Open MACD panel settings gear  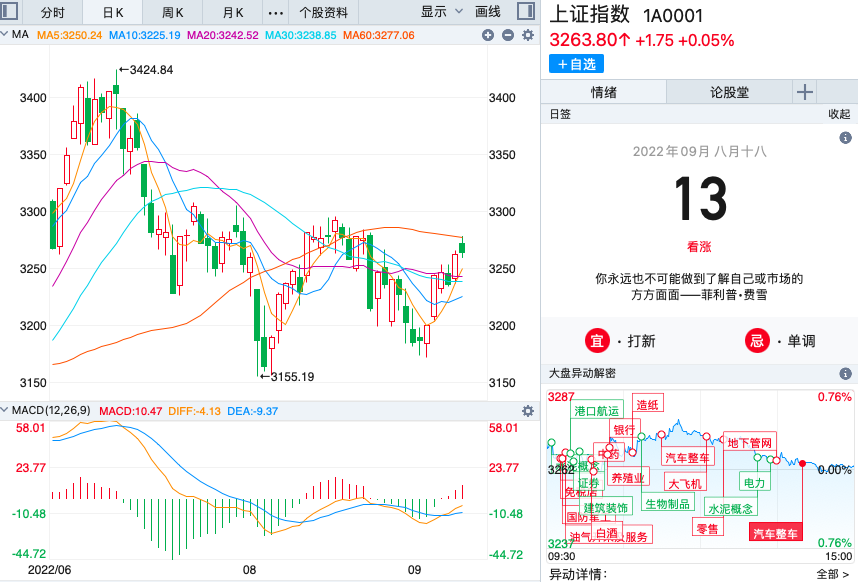[x=528, y=411]
